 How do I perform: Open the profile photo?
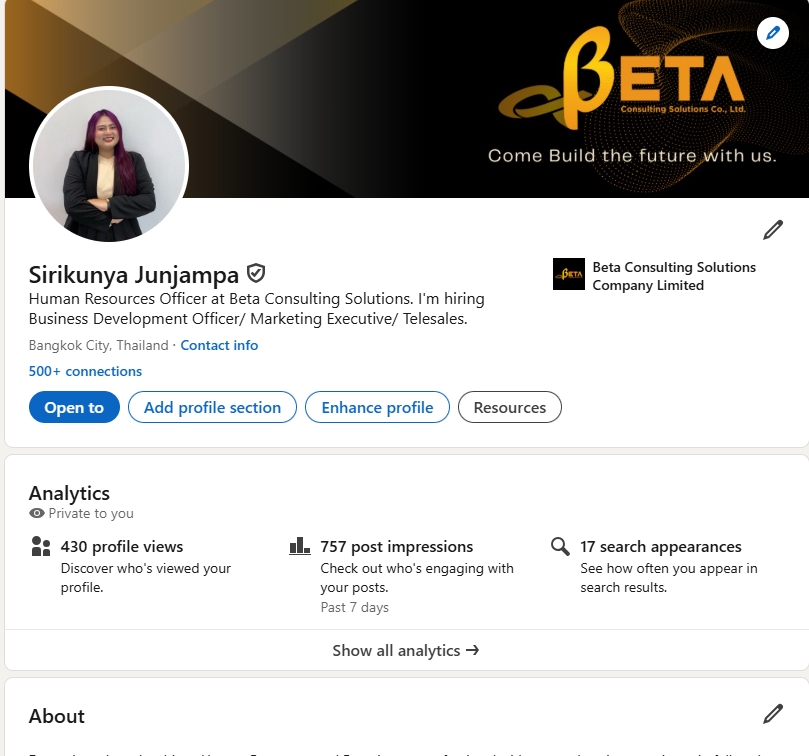[109, 165]
